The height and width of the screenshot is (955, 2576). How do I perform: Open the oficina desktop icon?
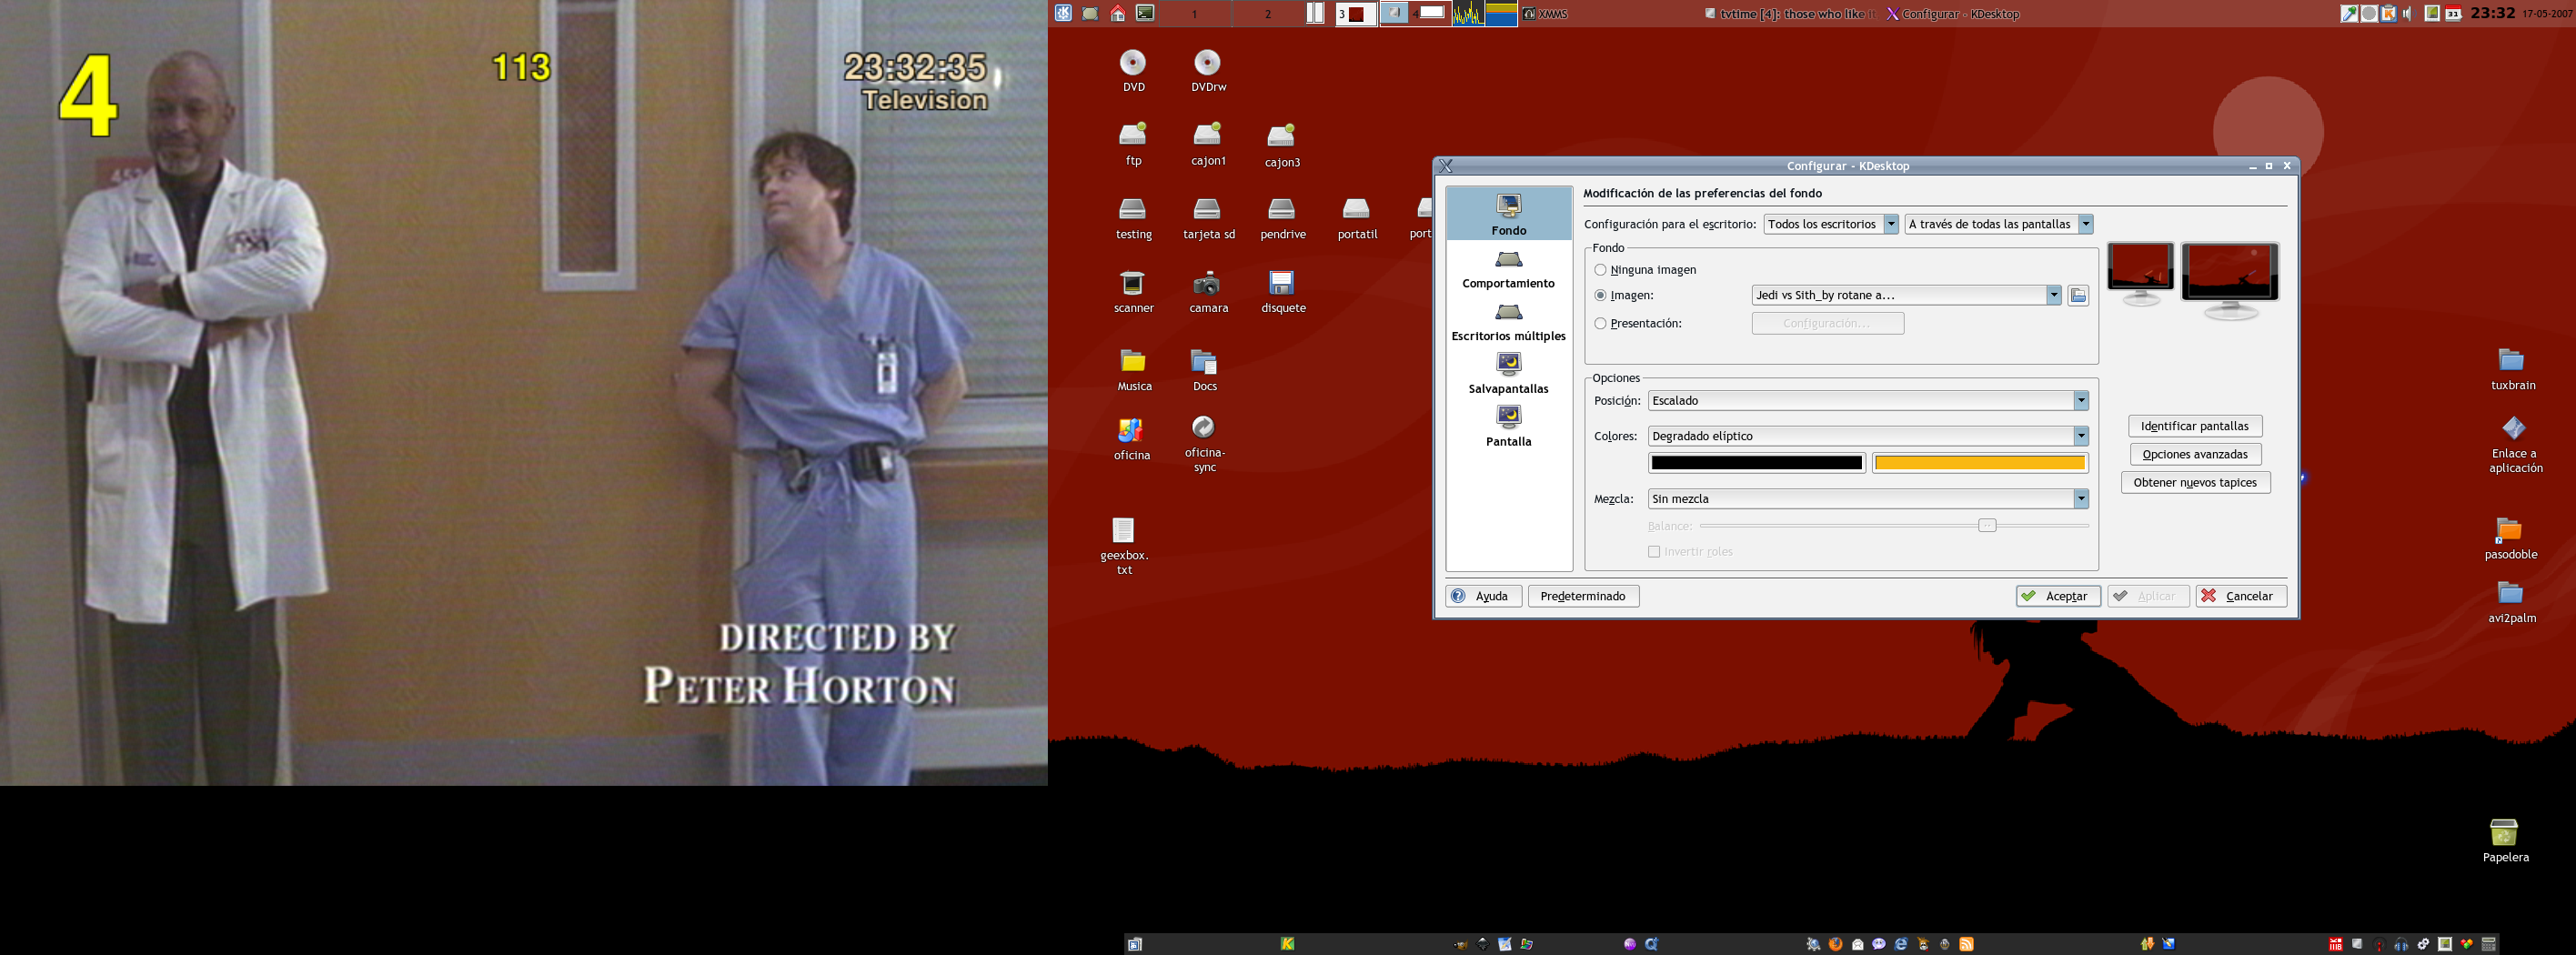[1131, 438]
